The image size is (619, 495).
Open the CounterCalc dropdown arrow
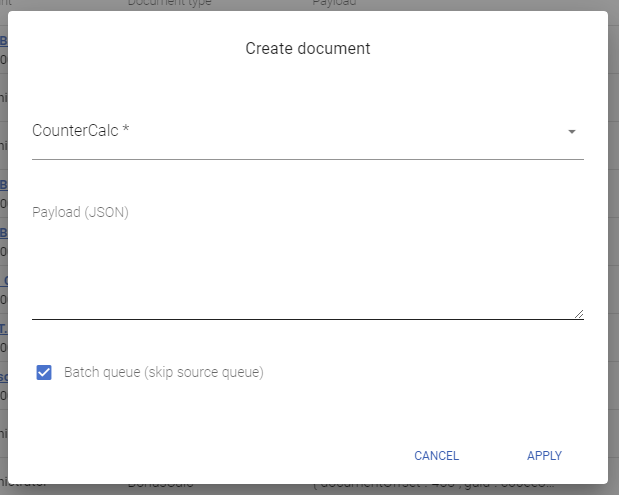pyautogui.click(x=571, y=132)
